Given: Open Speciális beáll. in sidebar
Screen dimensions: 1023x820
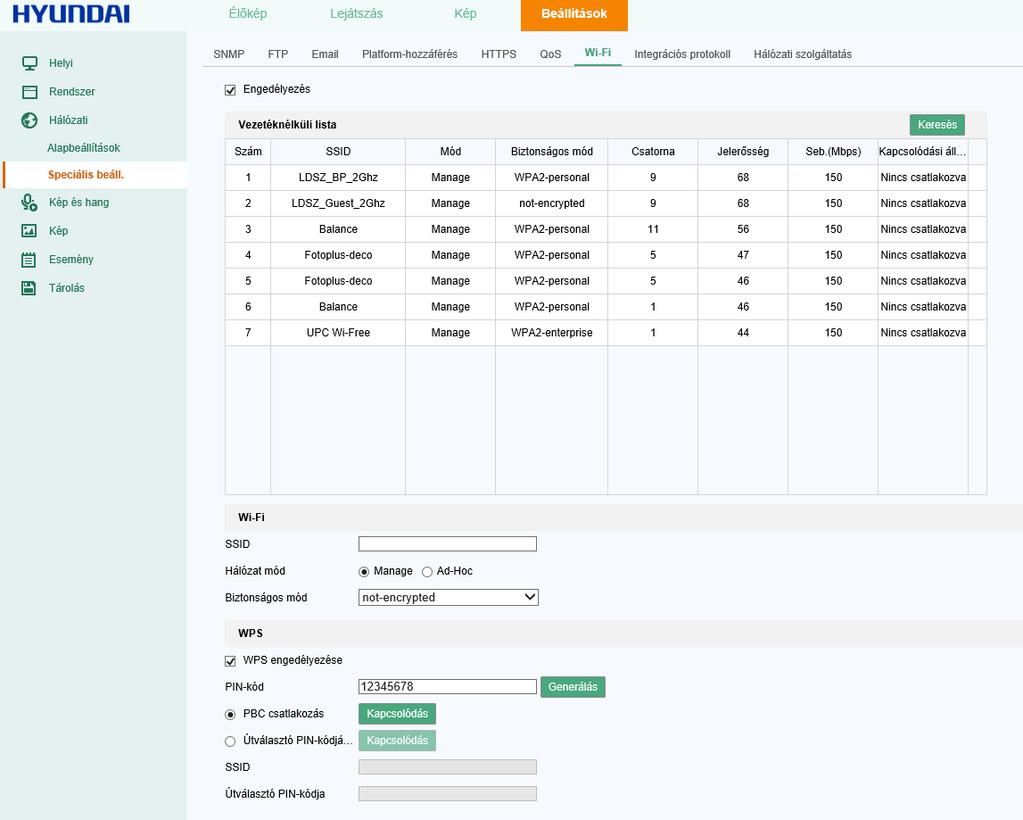Looking at the screenshot, I should (85, 175).
